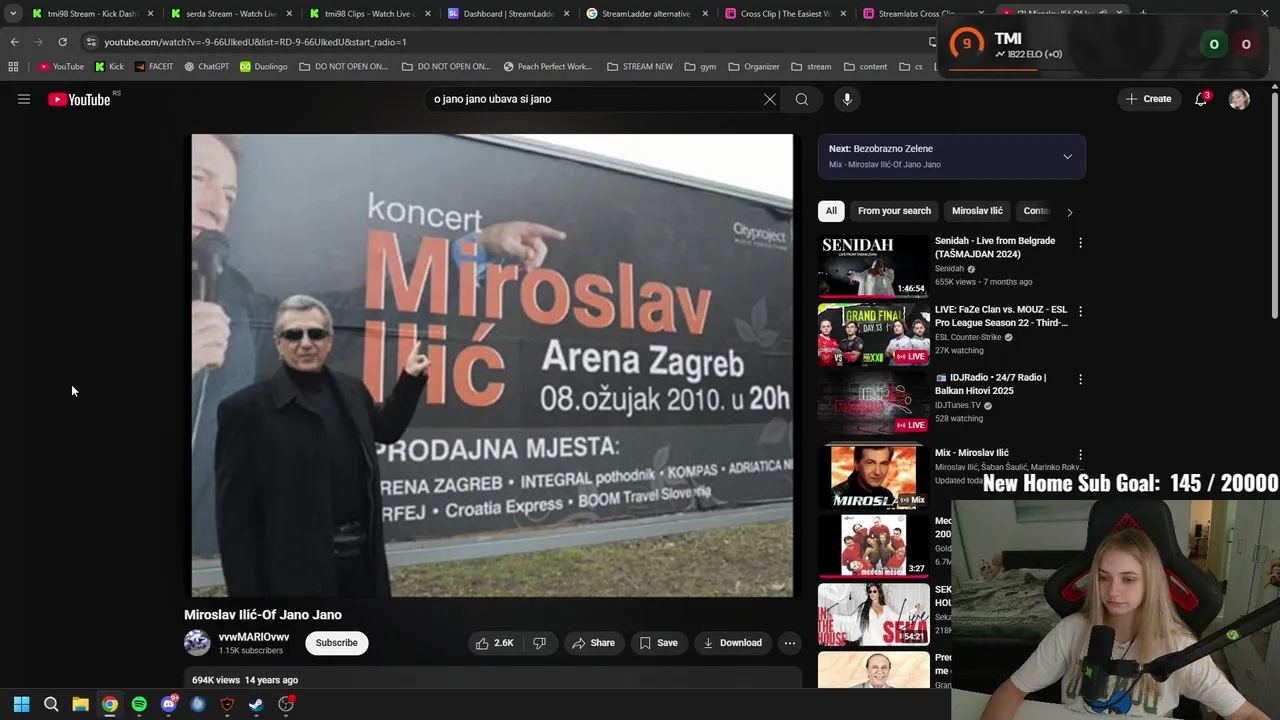The width and height of the screenshot is (1280, 720).
Task: Open Duolingo bookmark
Action: [263, 67]
